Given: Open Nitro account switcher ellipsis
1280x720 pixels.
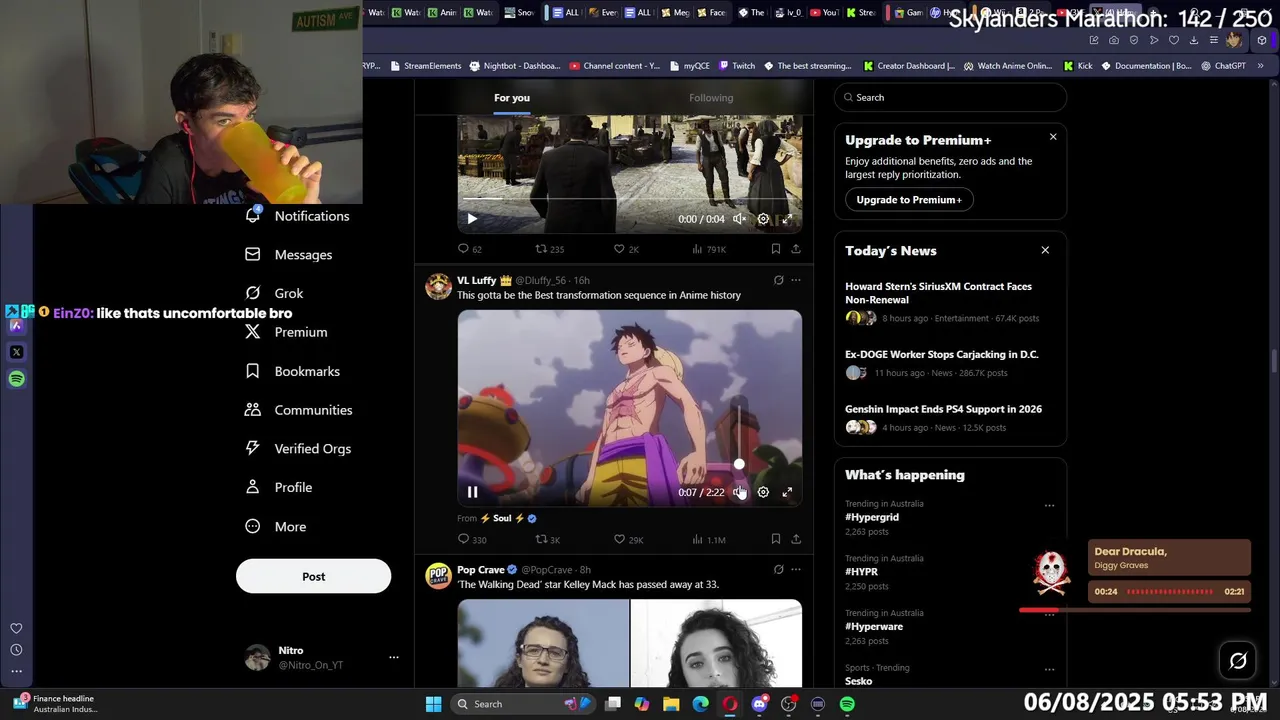Looking at the screenshot, I should tap(394, 657).
